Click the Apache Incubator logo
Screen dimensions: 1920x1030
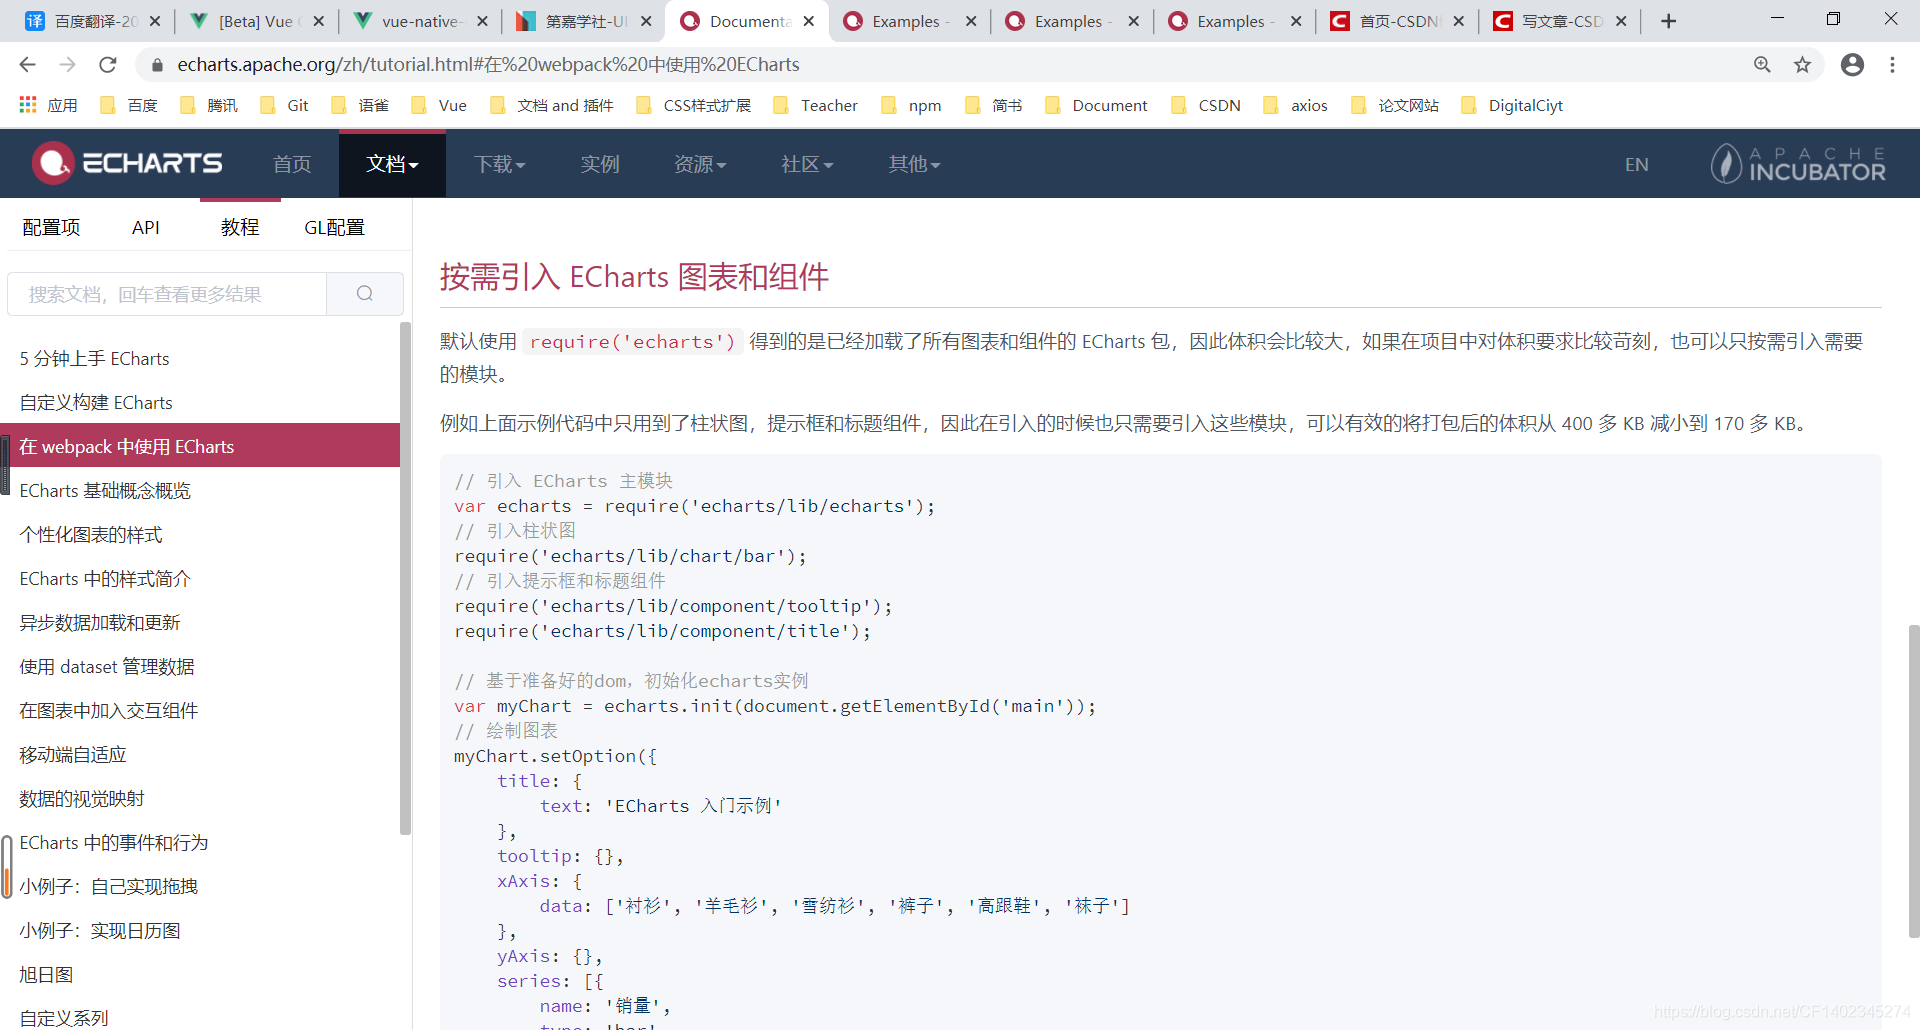tap(1798, 164)
